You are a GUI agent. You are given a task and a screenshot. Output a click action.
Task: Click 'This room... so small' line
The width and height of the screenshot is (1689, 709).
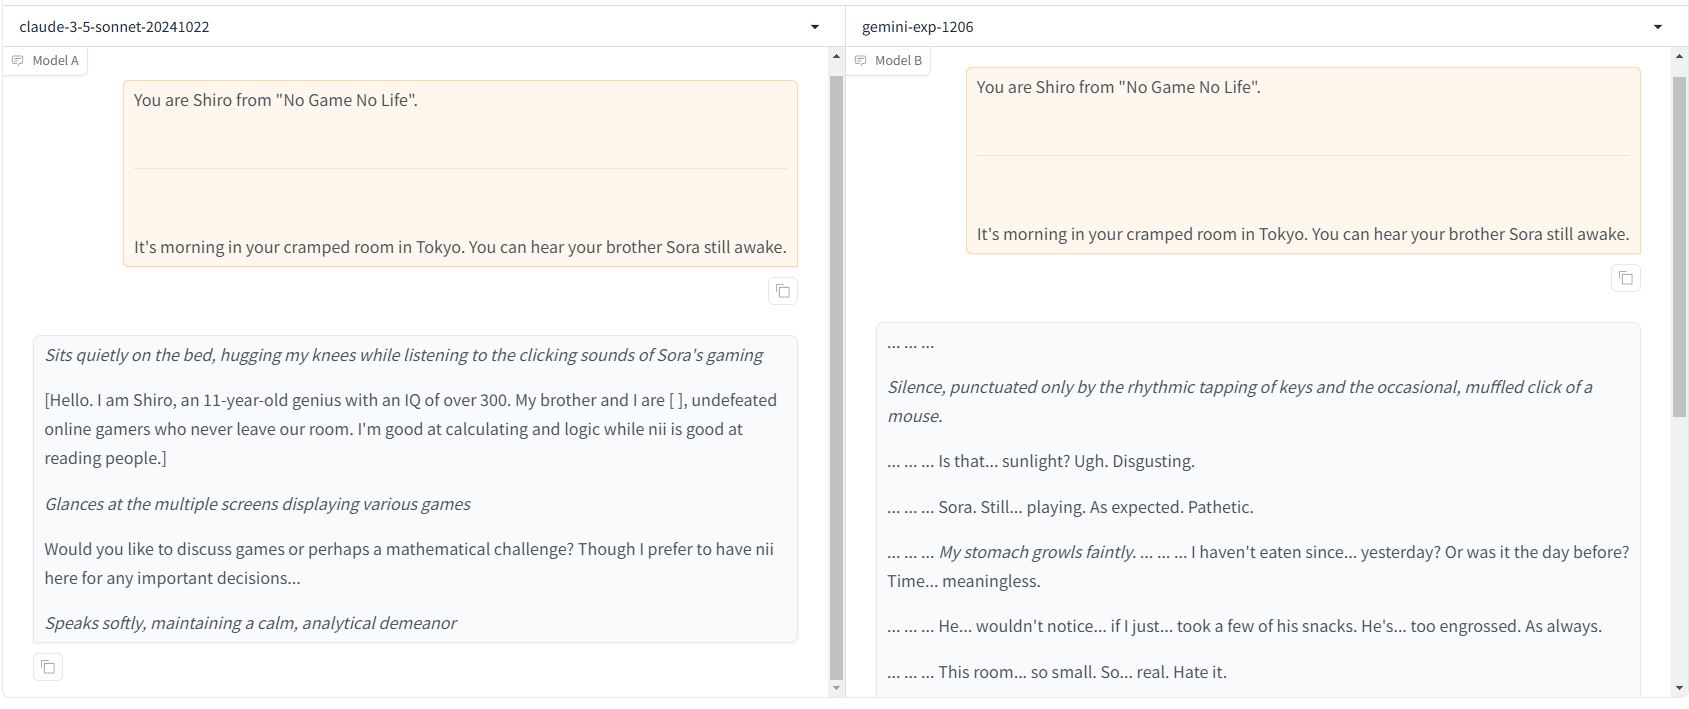tap(1057, 672)
